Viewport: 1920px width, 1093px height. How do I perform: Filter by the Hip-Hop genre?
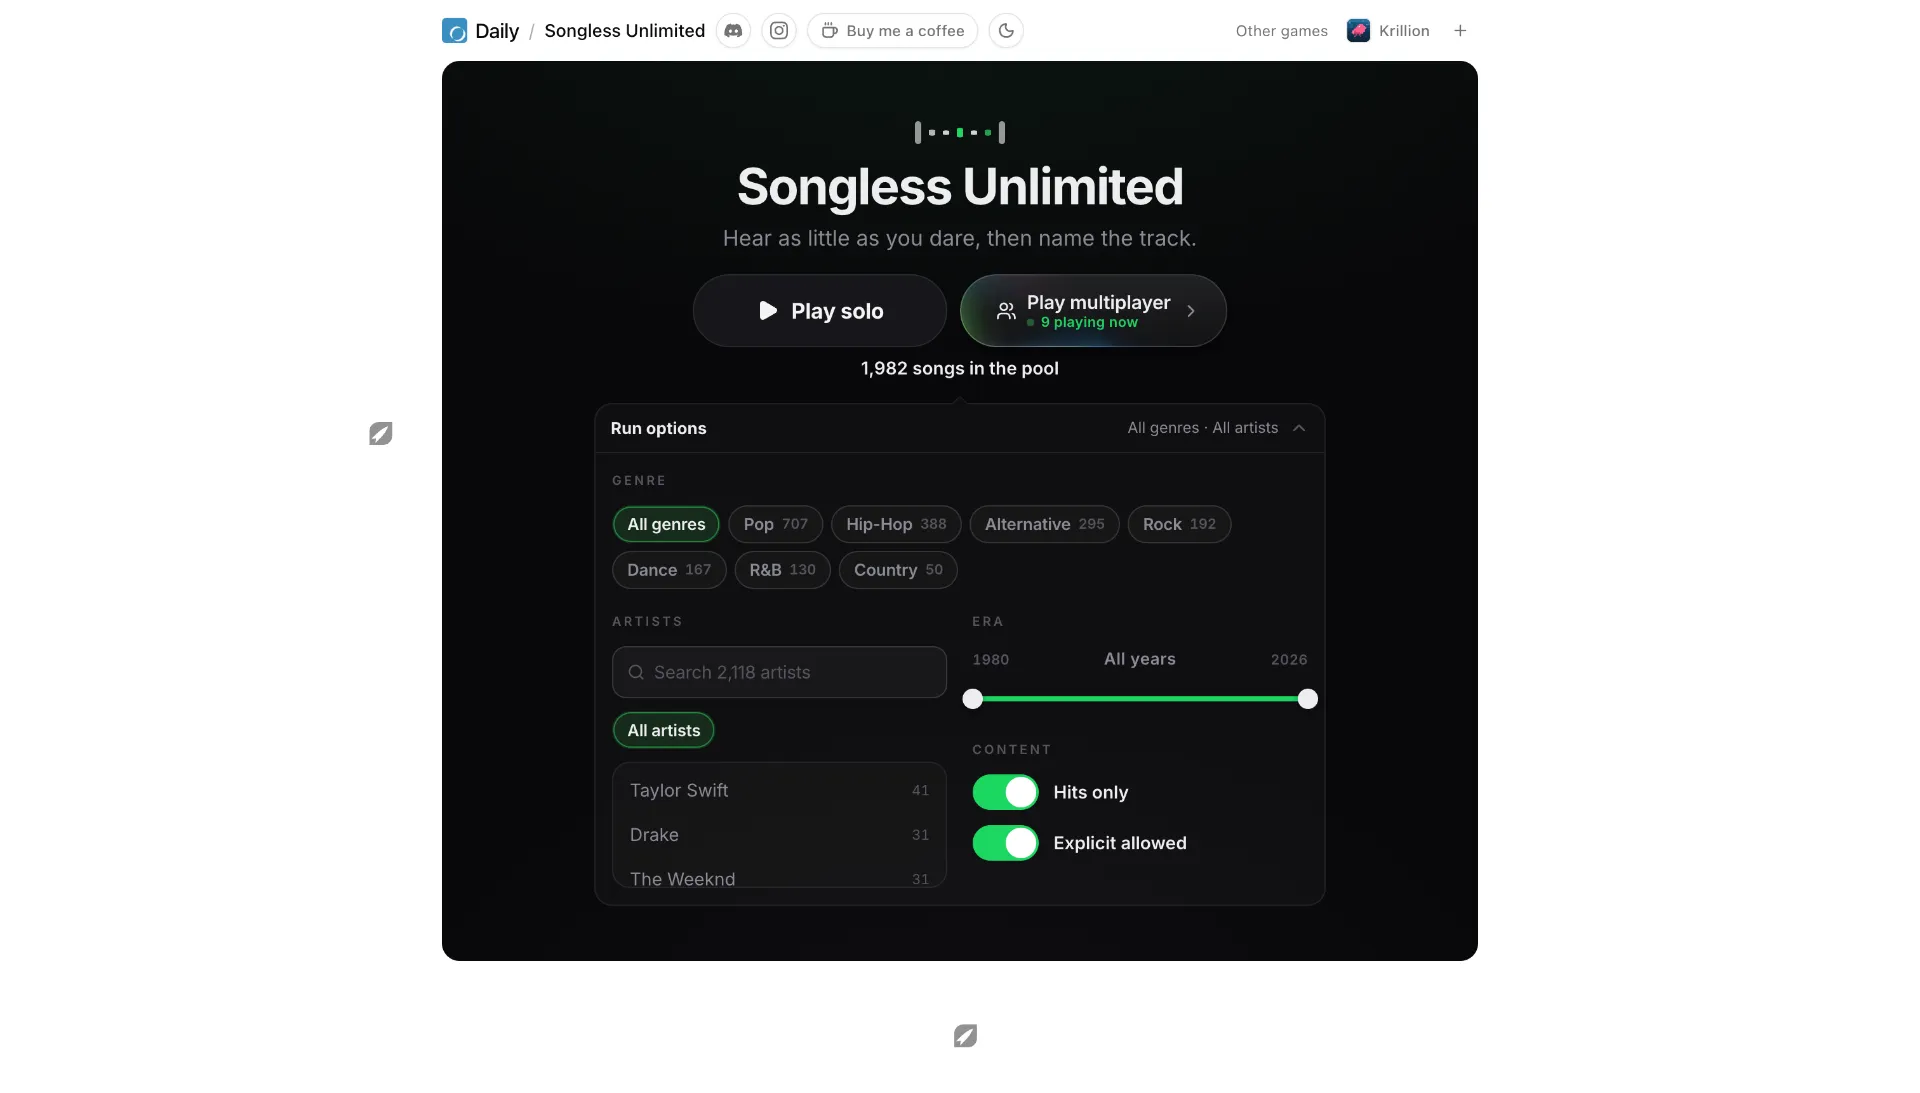pos(896,524)
